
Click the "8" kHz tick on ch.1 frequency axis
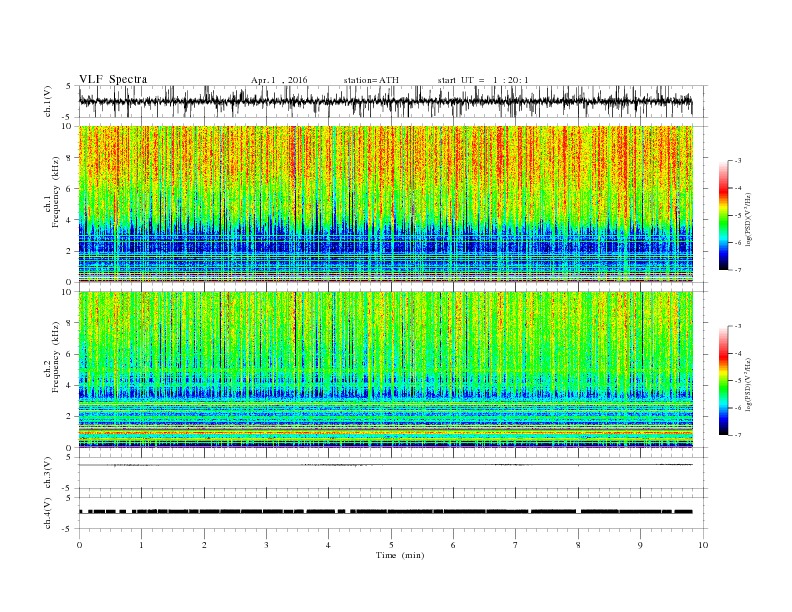(x=70, y=158)
